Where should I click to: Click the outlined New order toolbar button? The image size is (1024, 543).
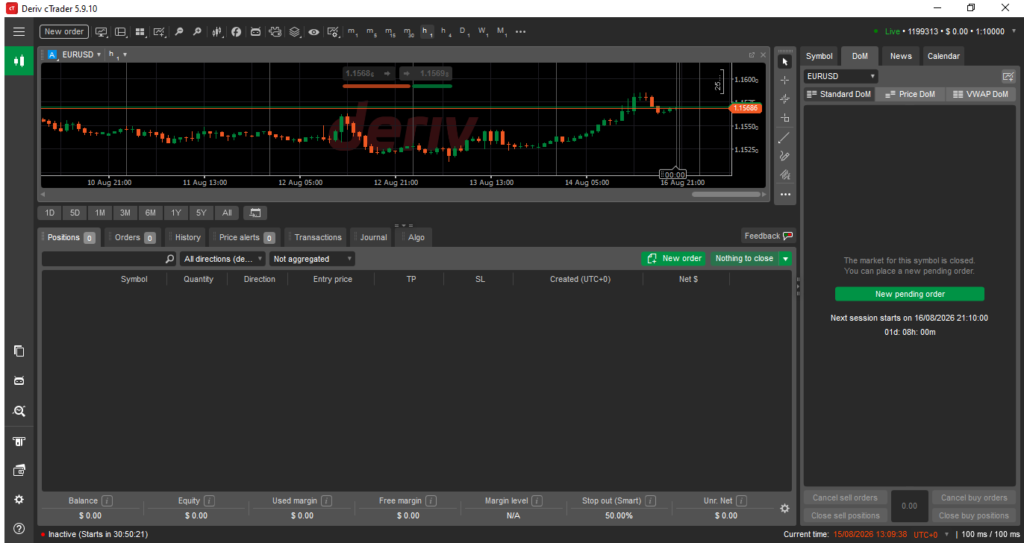coord(64,31)
